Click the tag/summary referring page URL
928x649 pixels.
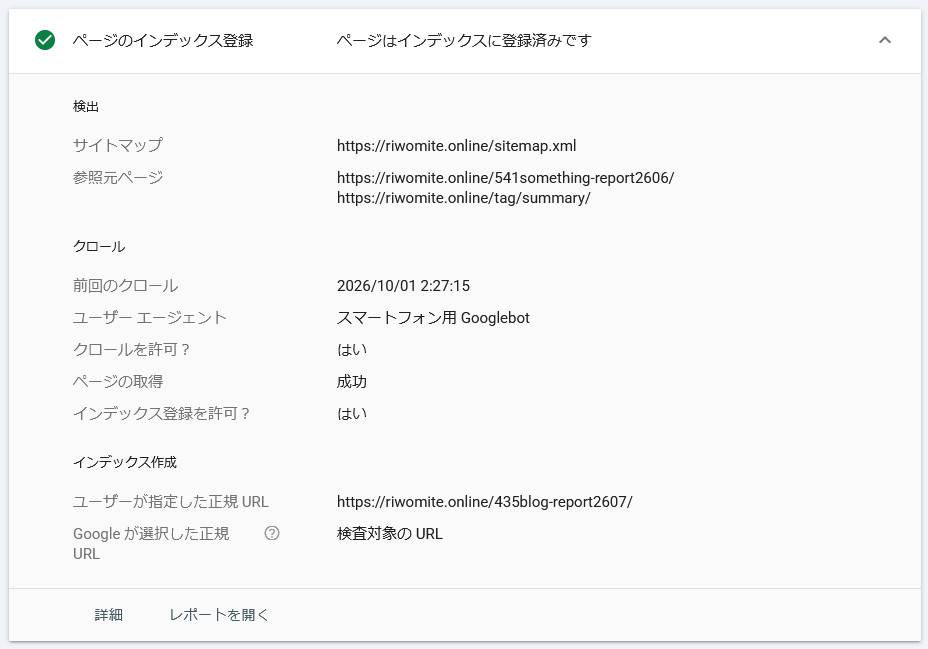tap(463, 198)
